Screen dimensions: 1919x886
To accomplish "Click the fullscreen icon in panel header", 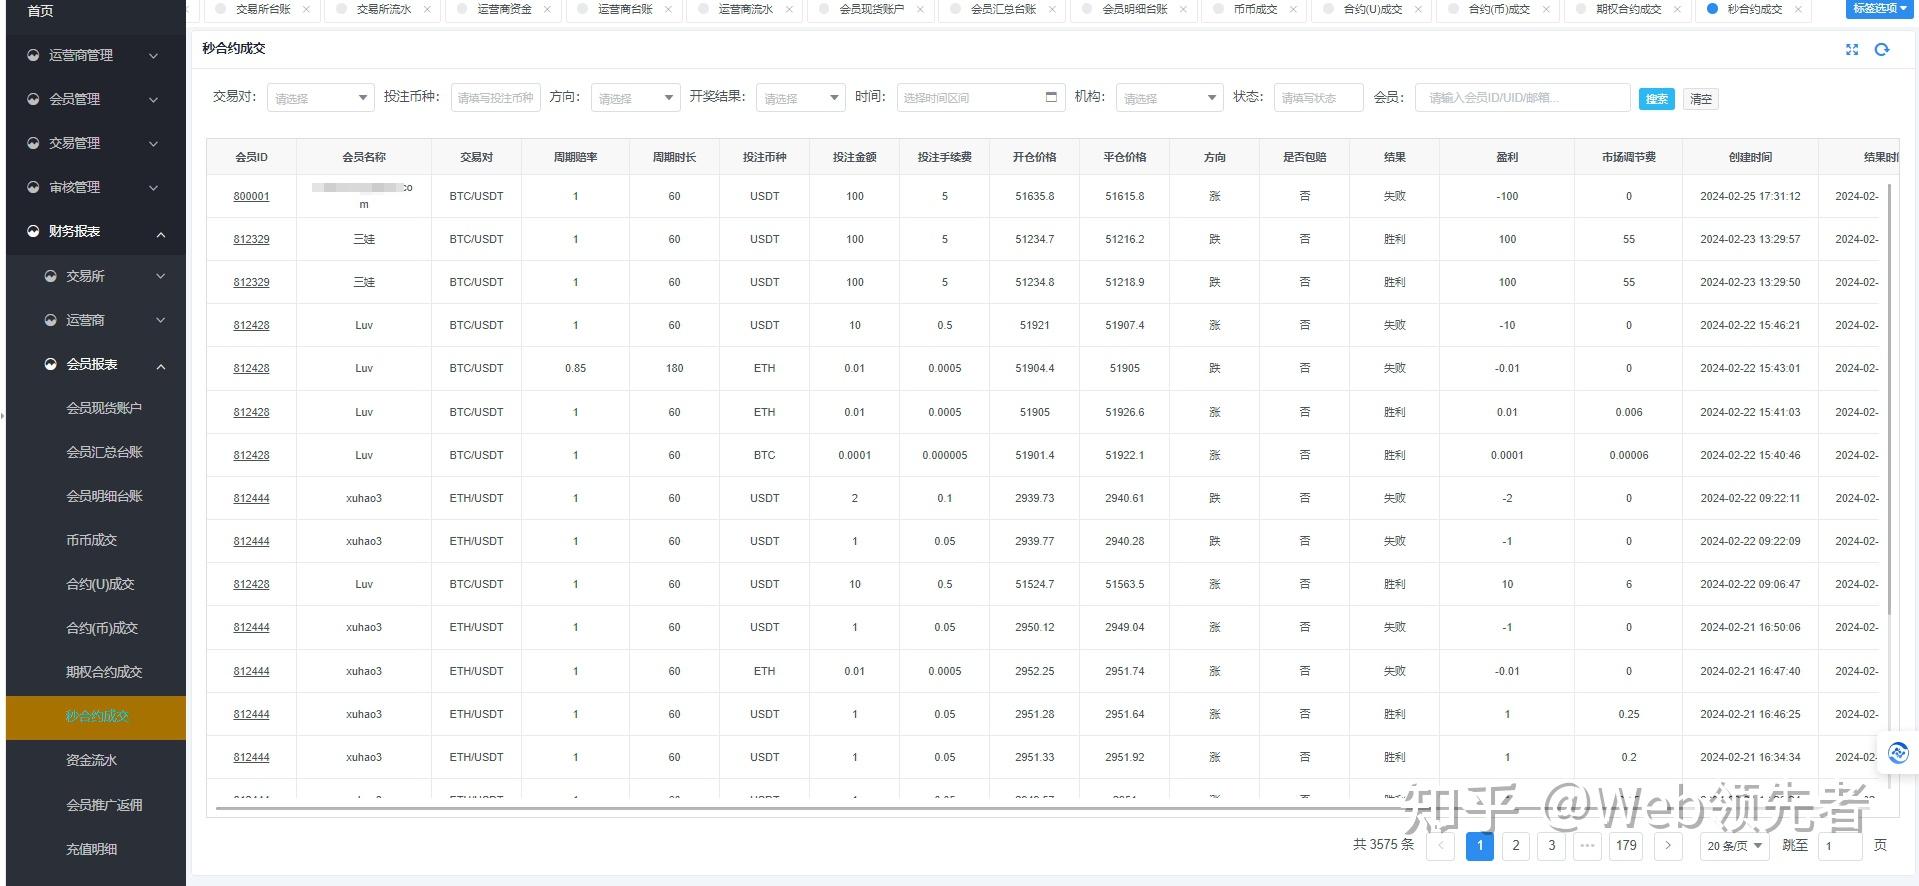I will pos(1852,49).
